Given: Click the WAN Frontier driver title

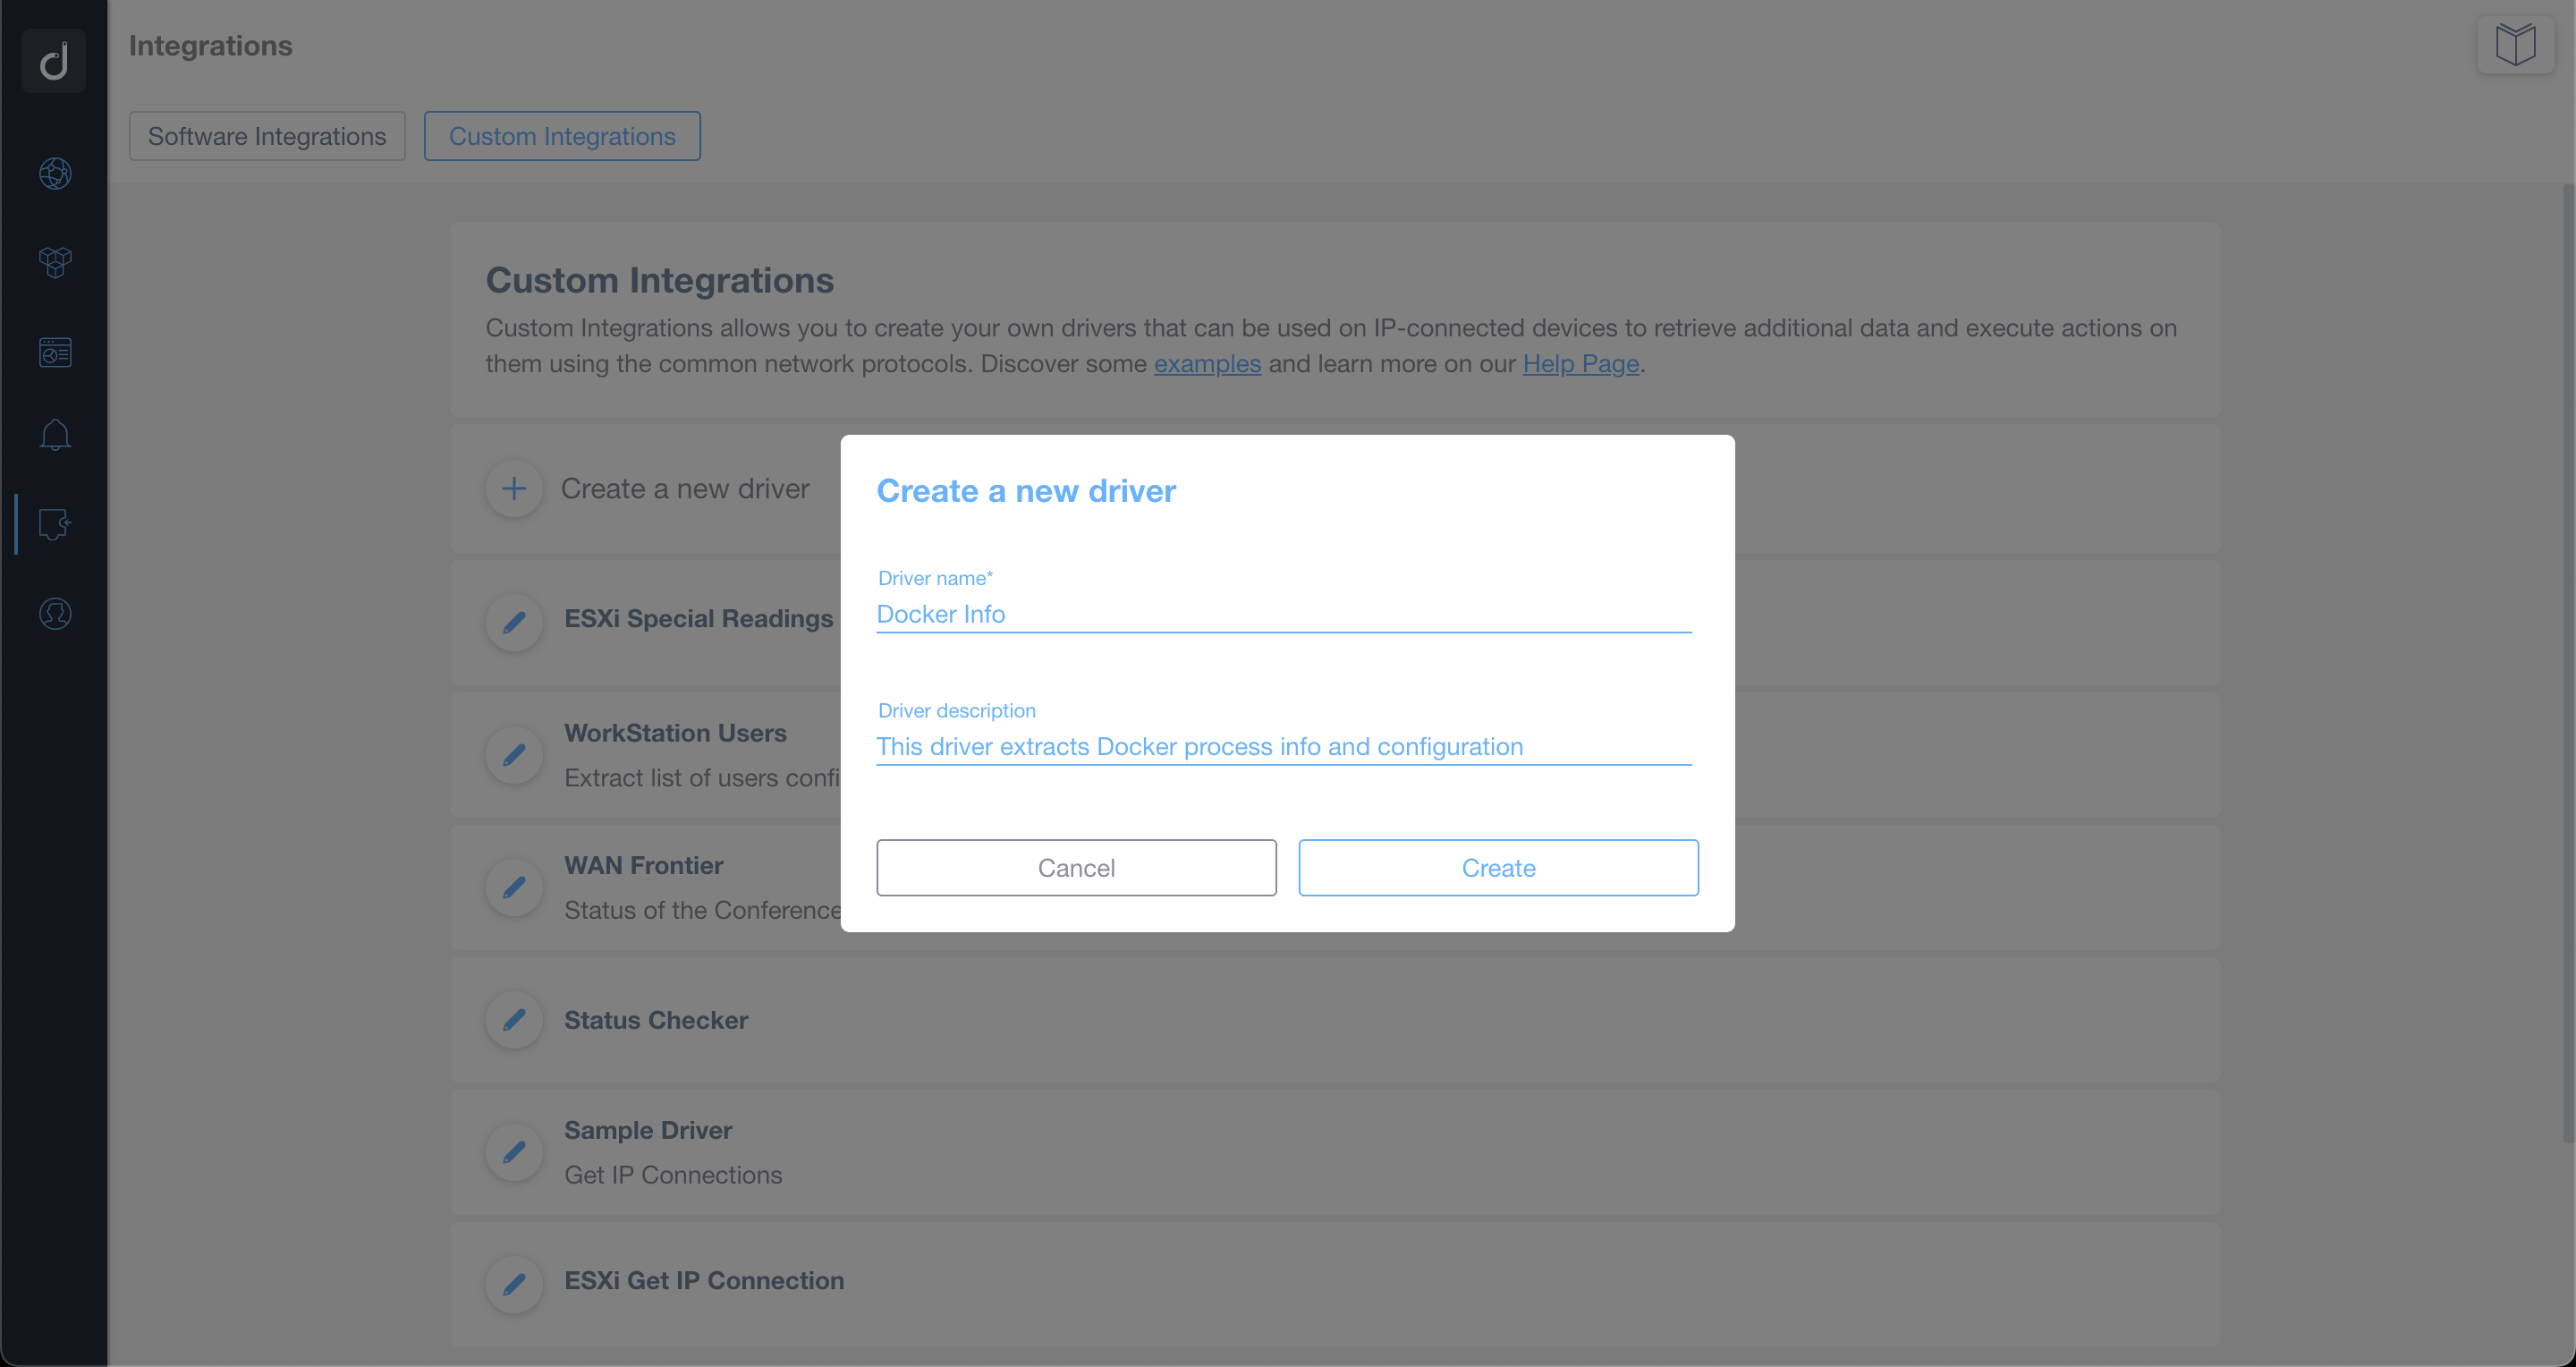Looking at the screenshot, I should 644,865.
